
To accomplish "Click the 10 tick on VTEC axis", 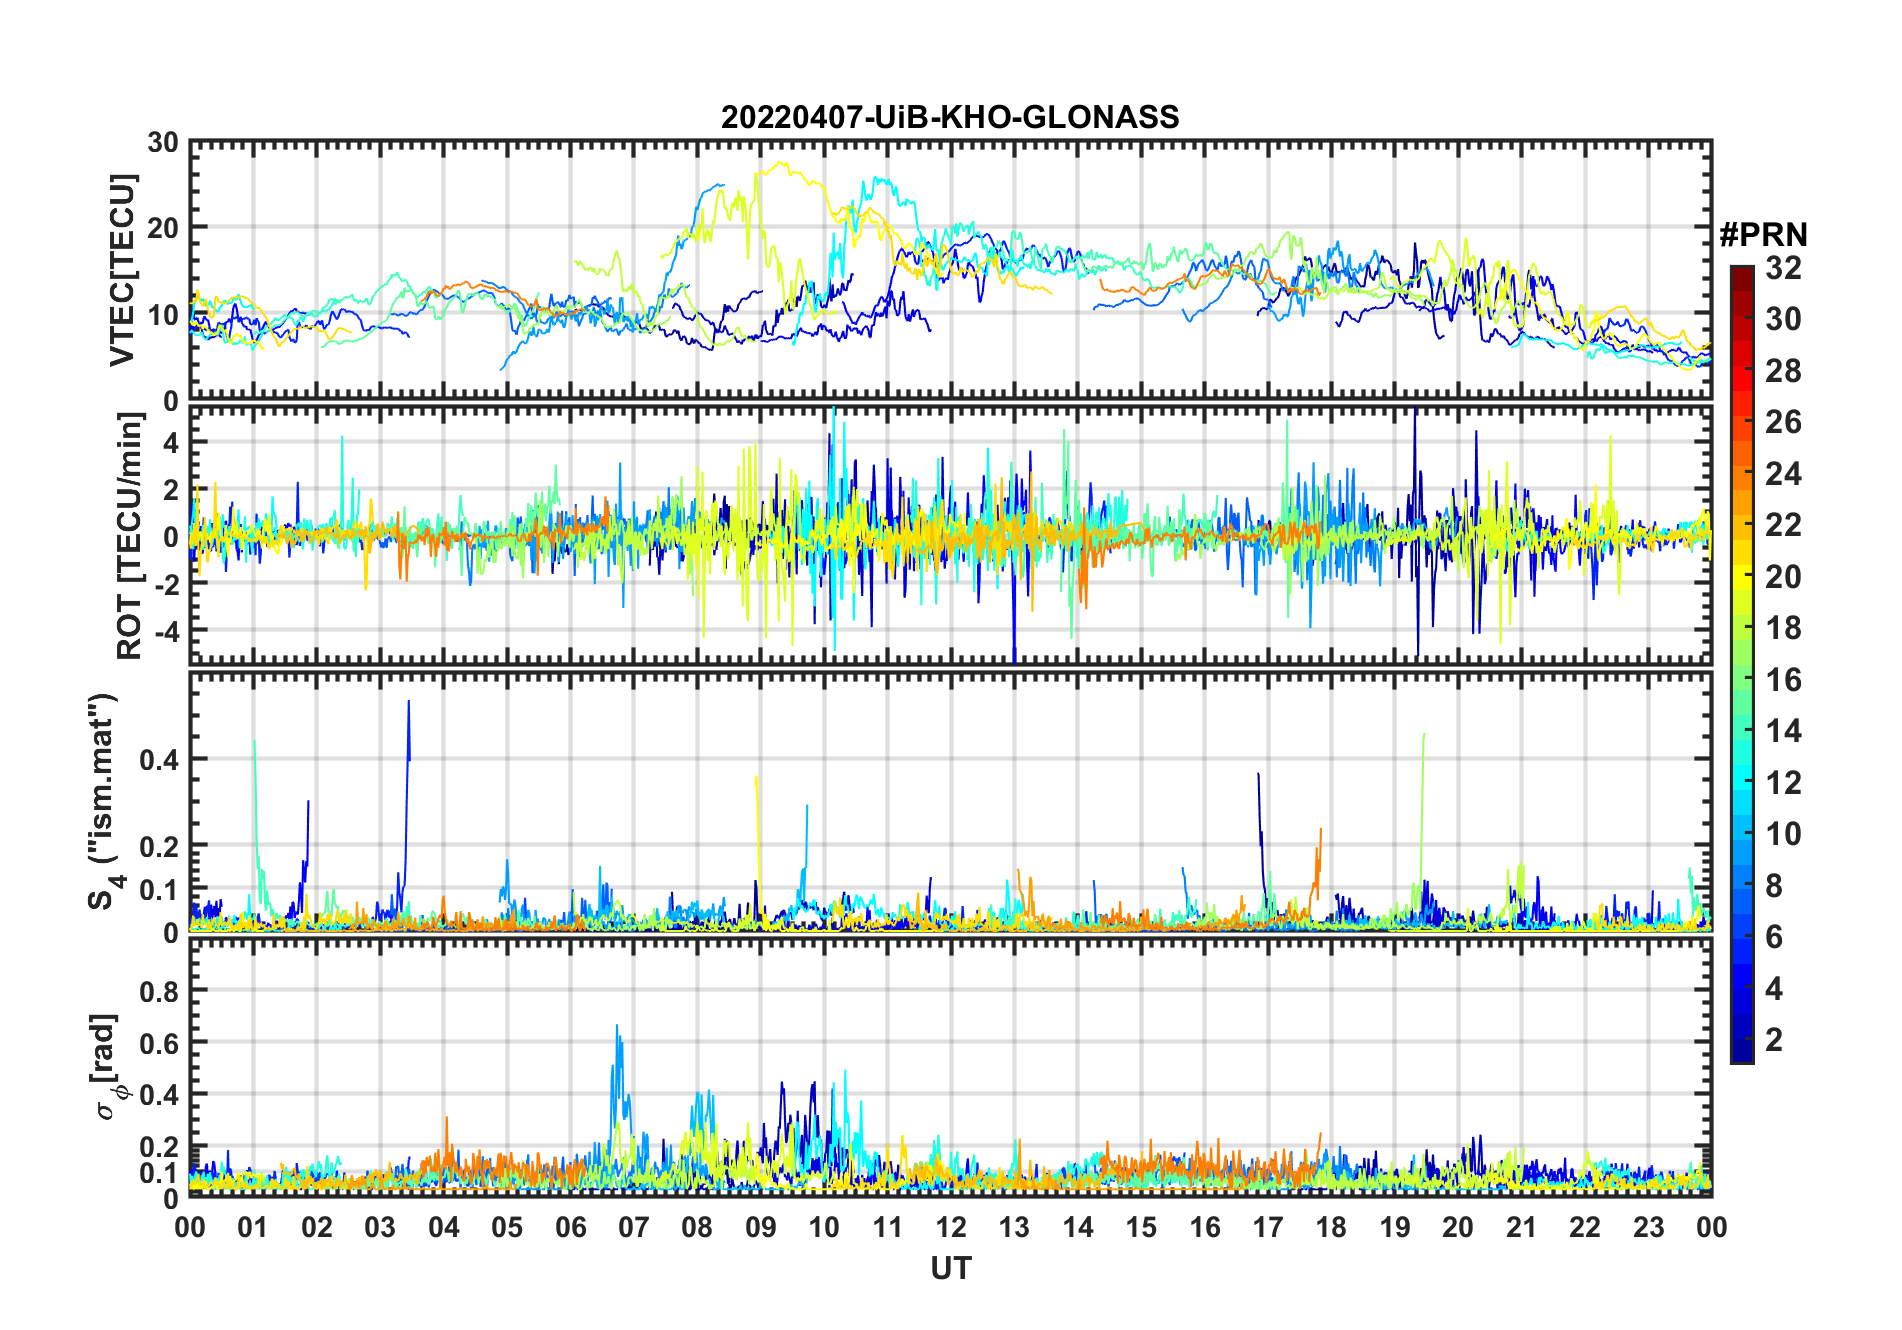I will [163, 315].
